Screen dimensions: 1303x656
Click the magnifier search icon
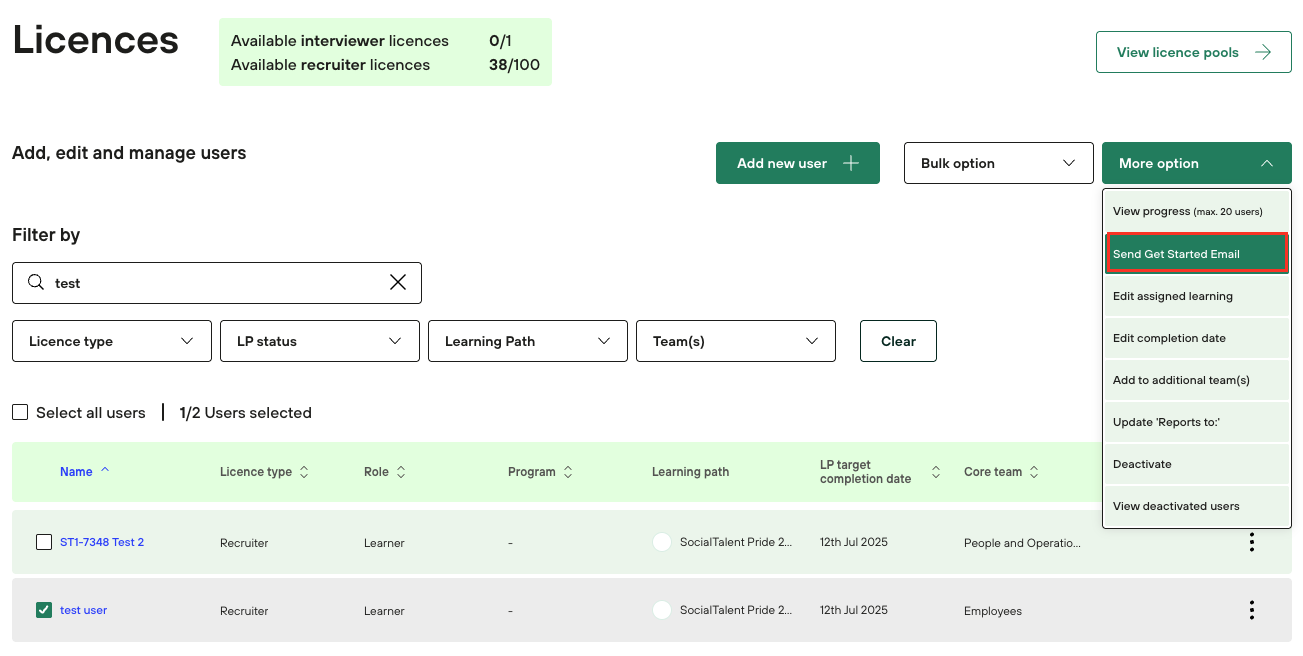tap(36, 283)
